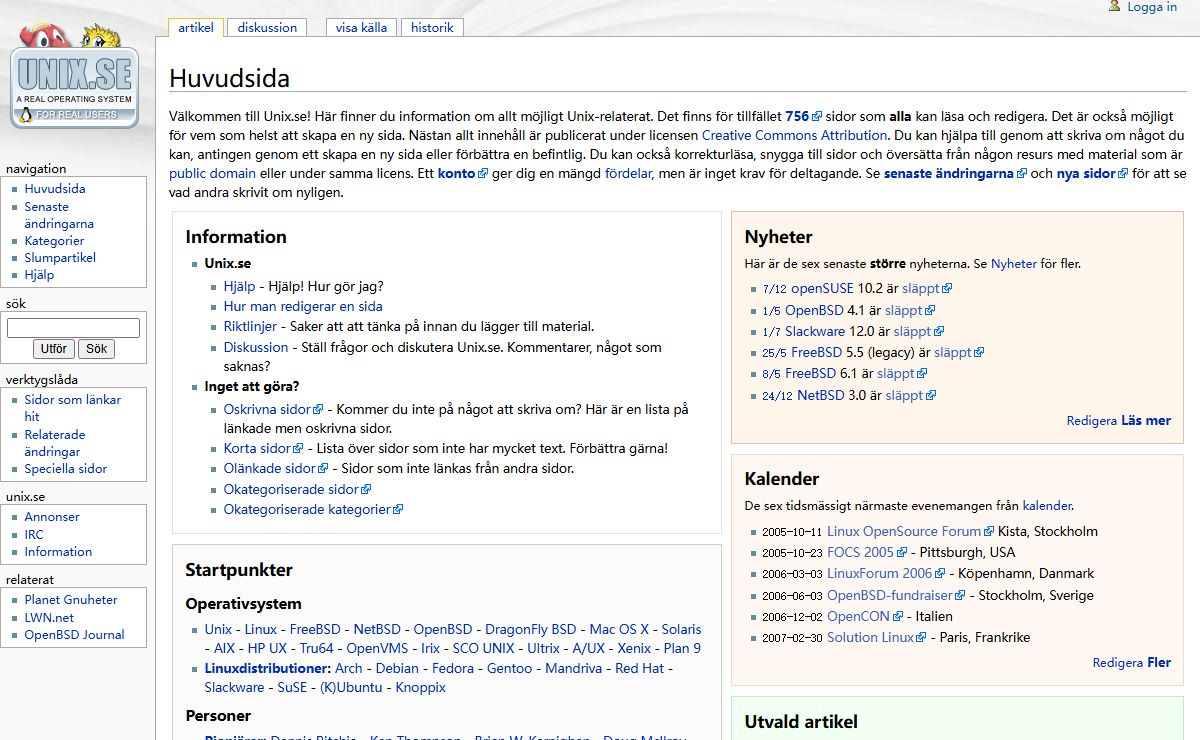Open Speciella sidor in the toolbox

coord(65,468)
